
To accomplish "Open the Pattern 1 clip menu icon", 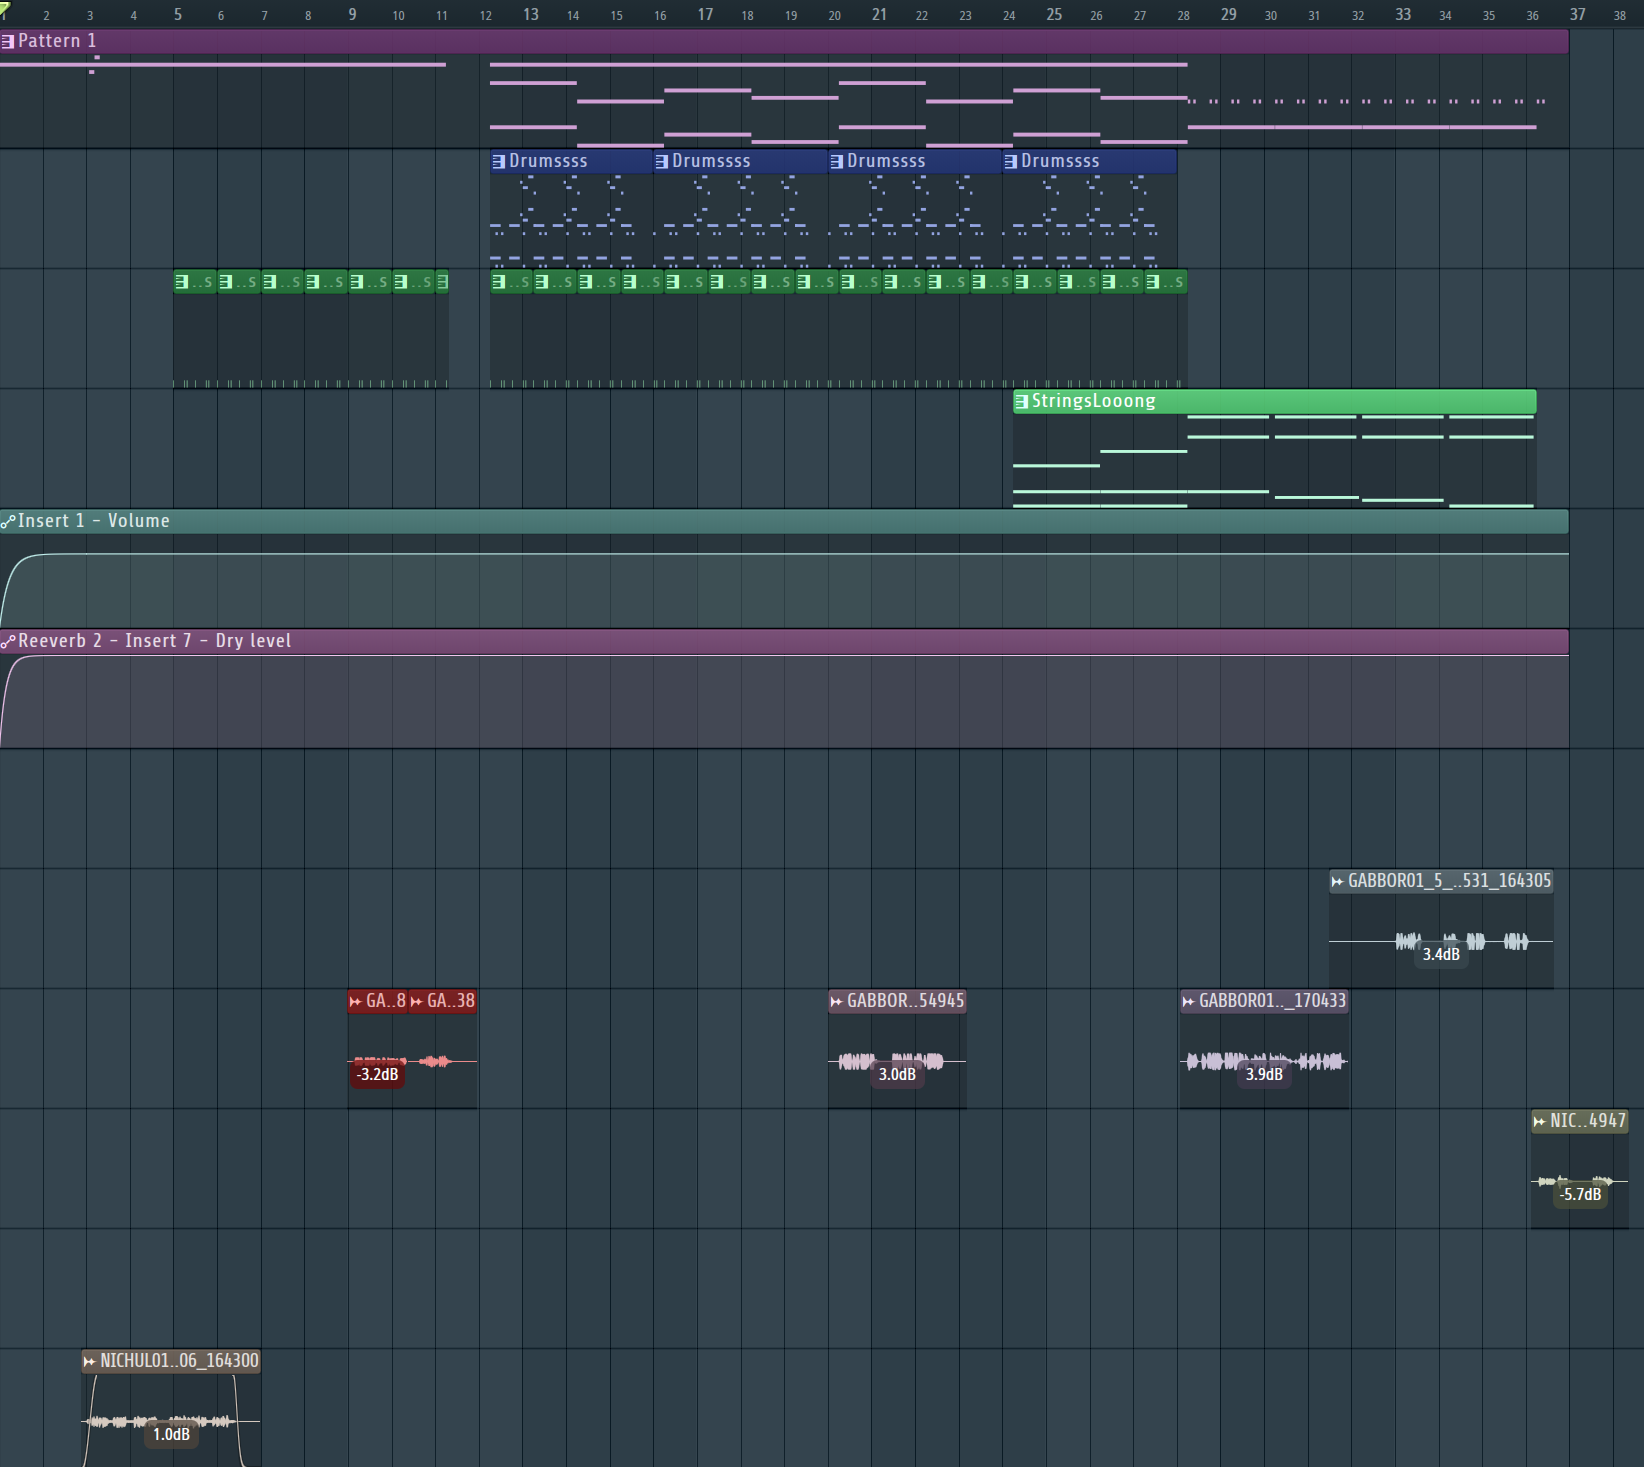I will point(8,41).
